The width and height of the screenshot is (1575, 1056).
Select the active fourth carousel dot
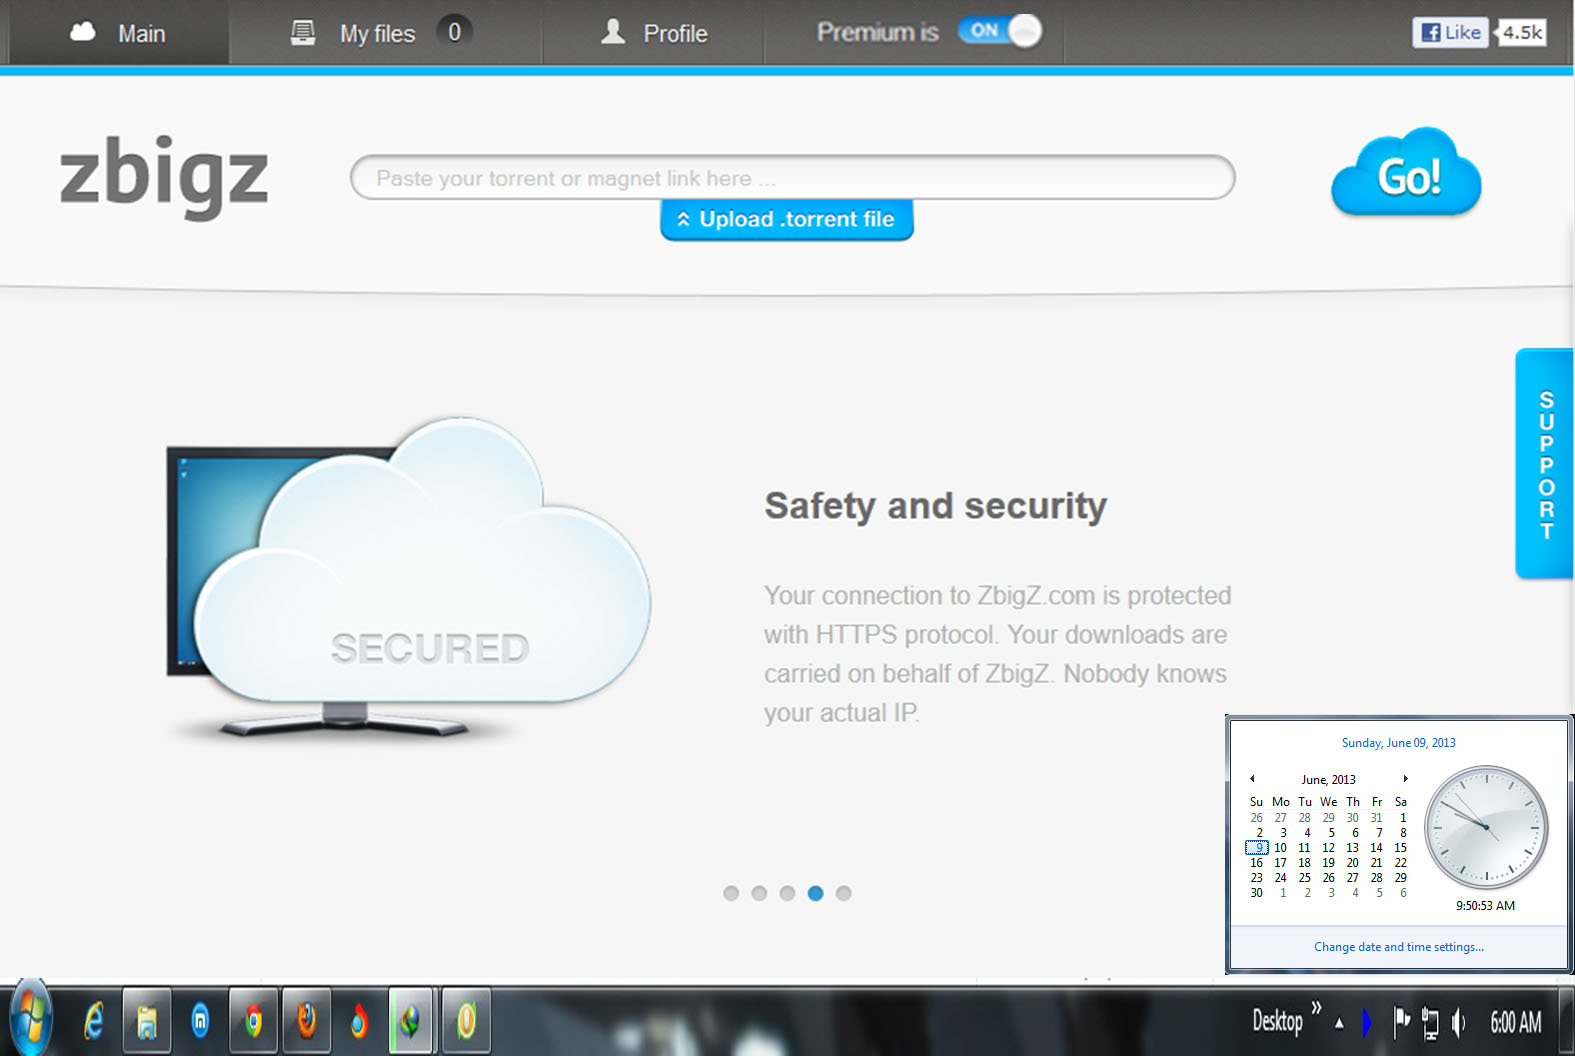click(815, 893)
